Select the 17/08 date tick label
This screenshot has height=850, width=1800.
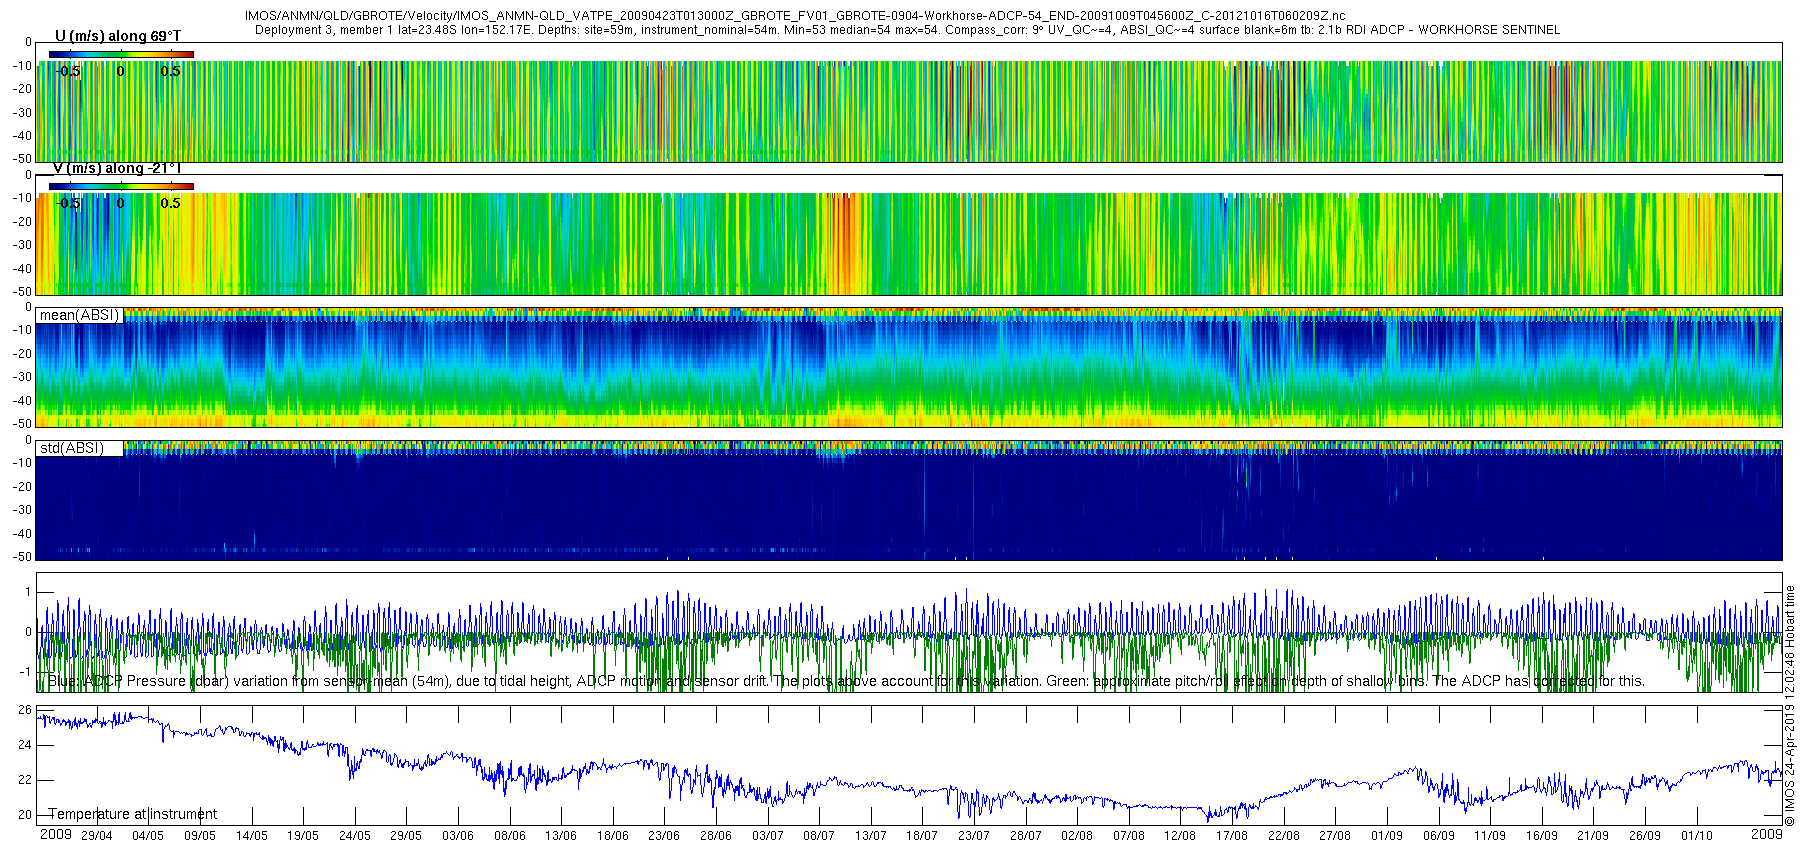pyautogui.click(x=1231, y=836)
